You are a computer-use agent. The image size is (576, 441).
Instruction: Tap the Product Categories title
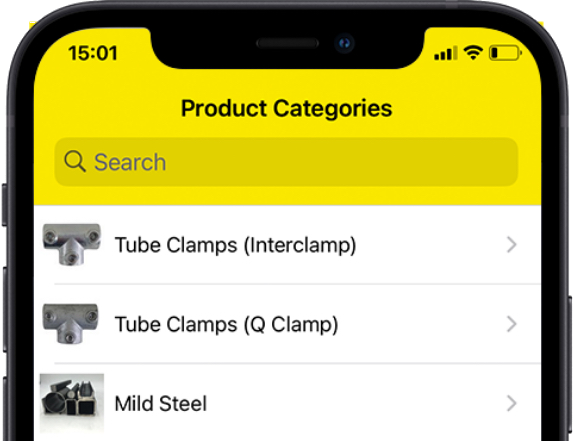click(287, 109)
